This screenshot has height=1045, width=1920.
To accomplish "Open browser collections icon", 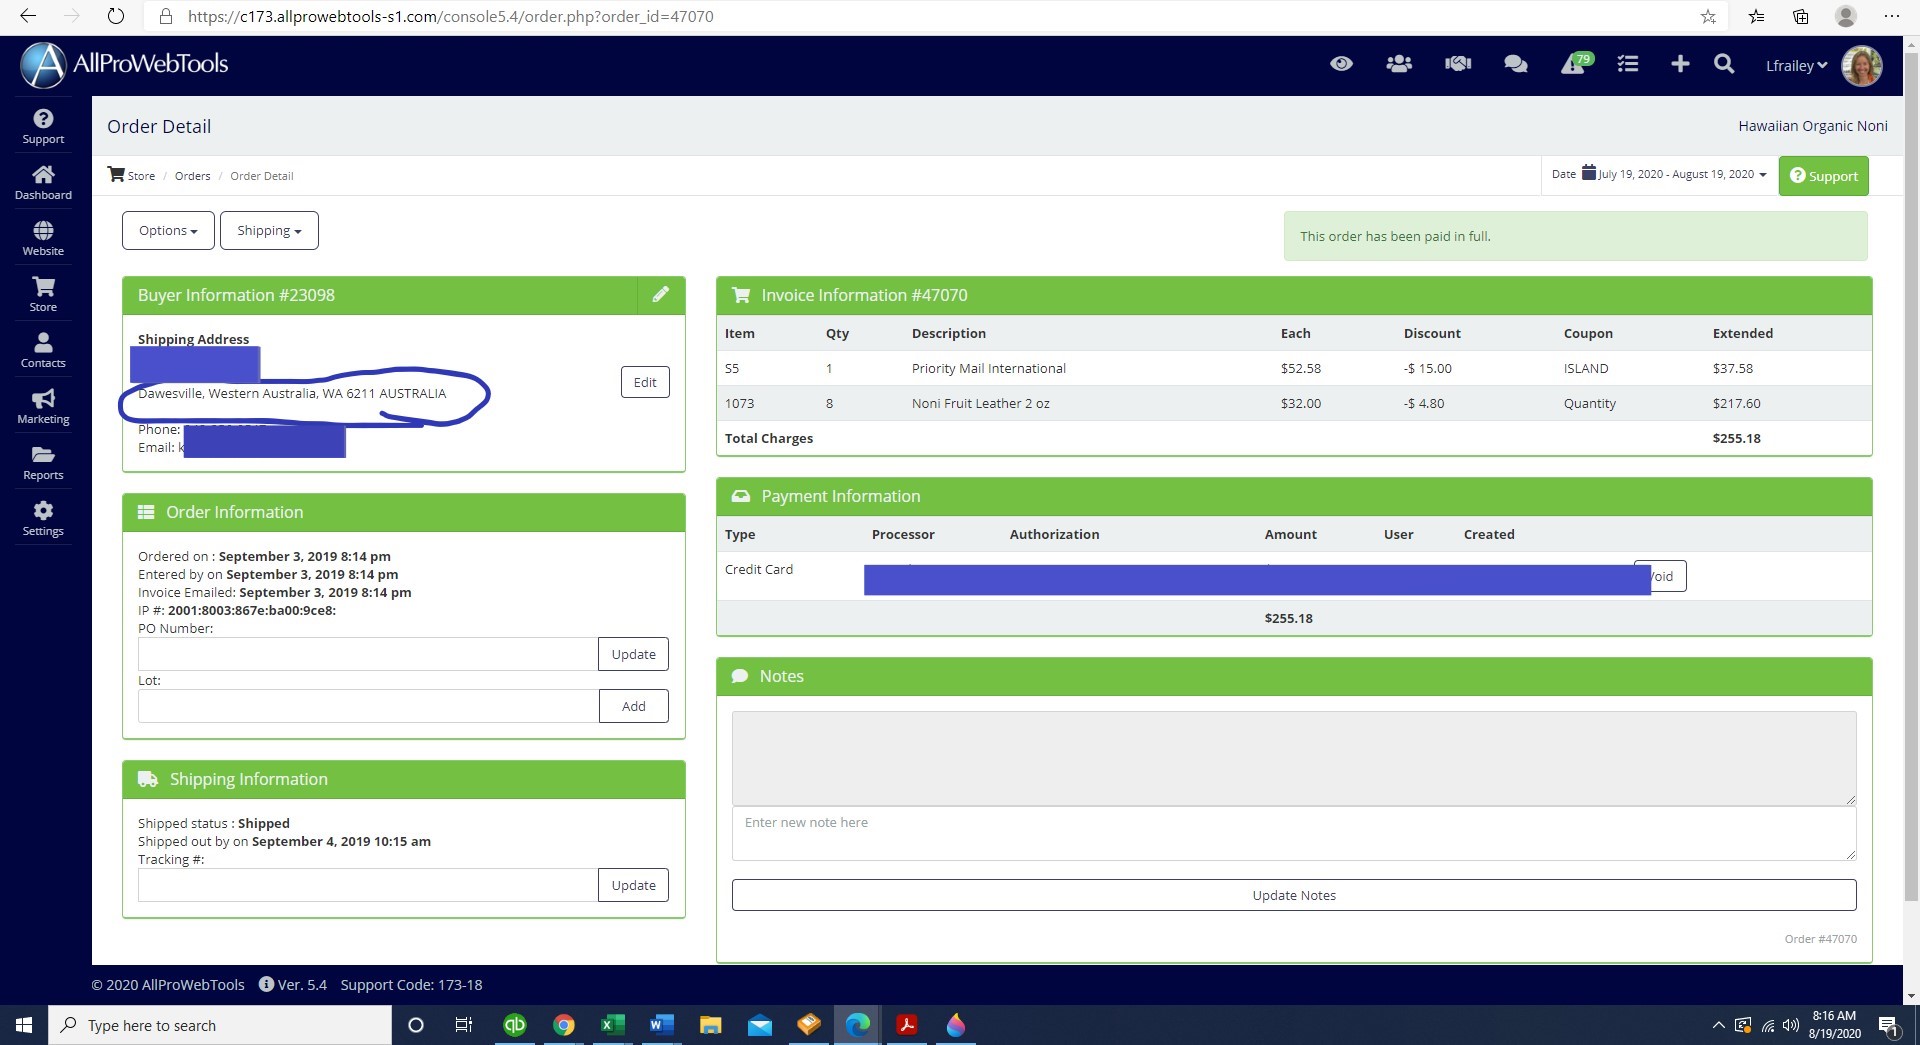I will coord(1801,17).
